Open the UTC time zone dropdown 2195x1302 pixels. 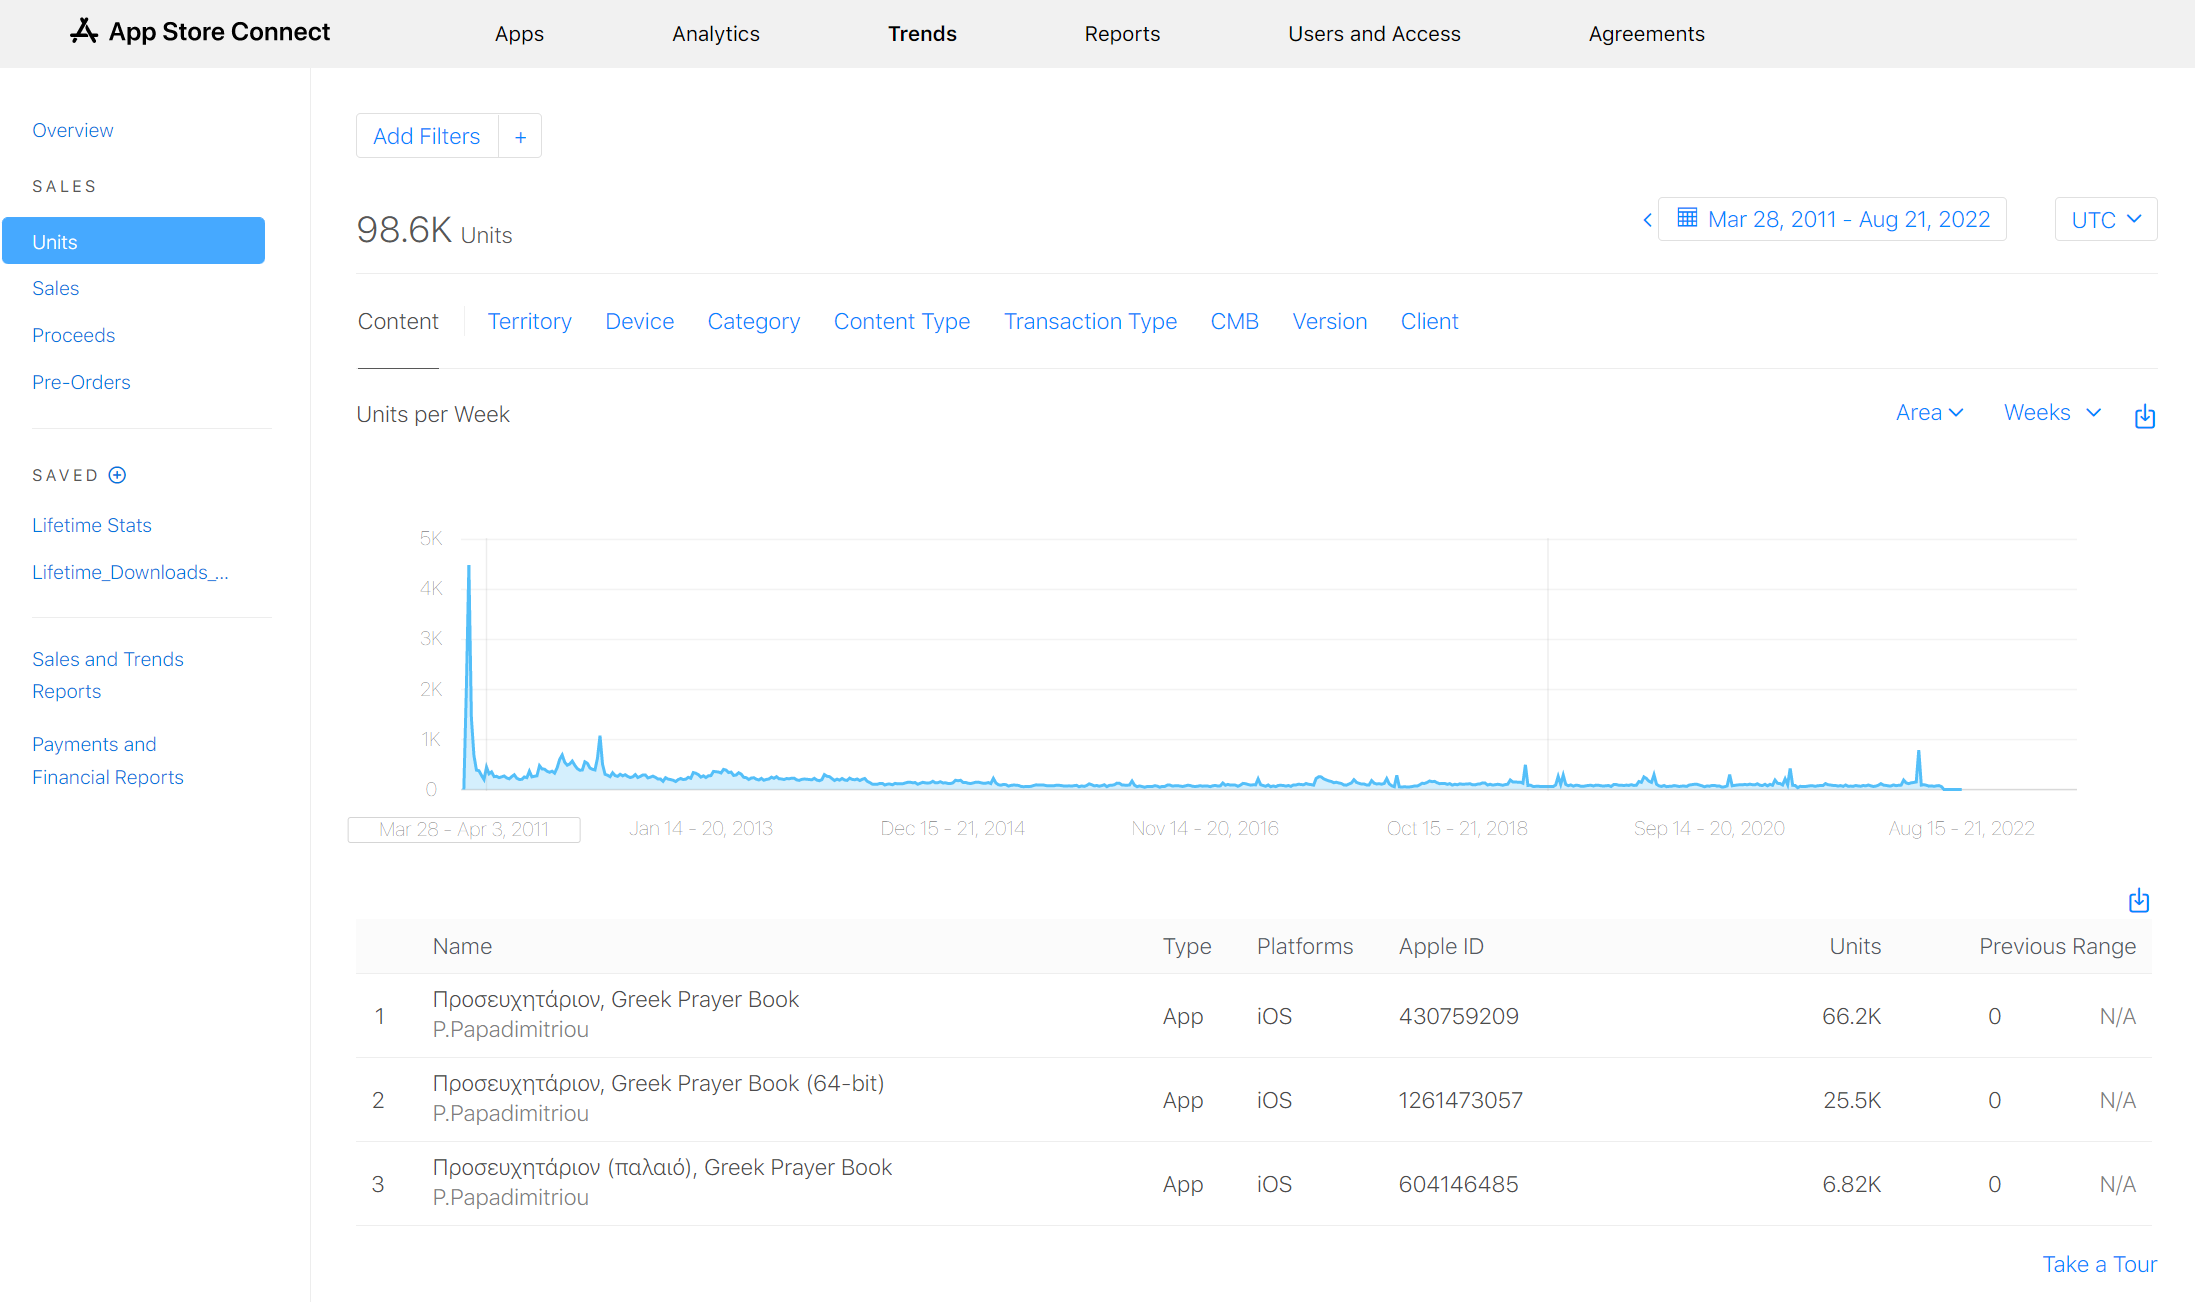click(2105, 220)
